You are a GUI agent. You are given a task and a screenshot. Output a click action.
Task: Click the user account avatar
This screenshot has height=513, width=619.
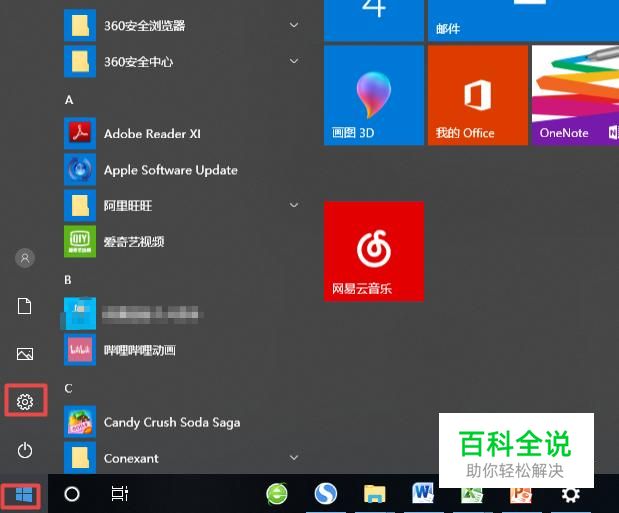[25, 258]
